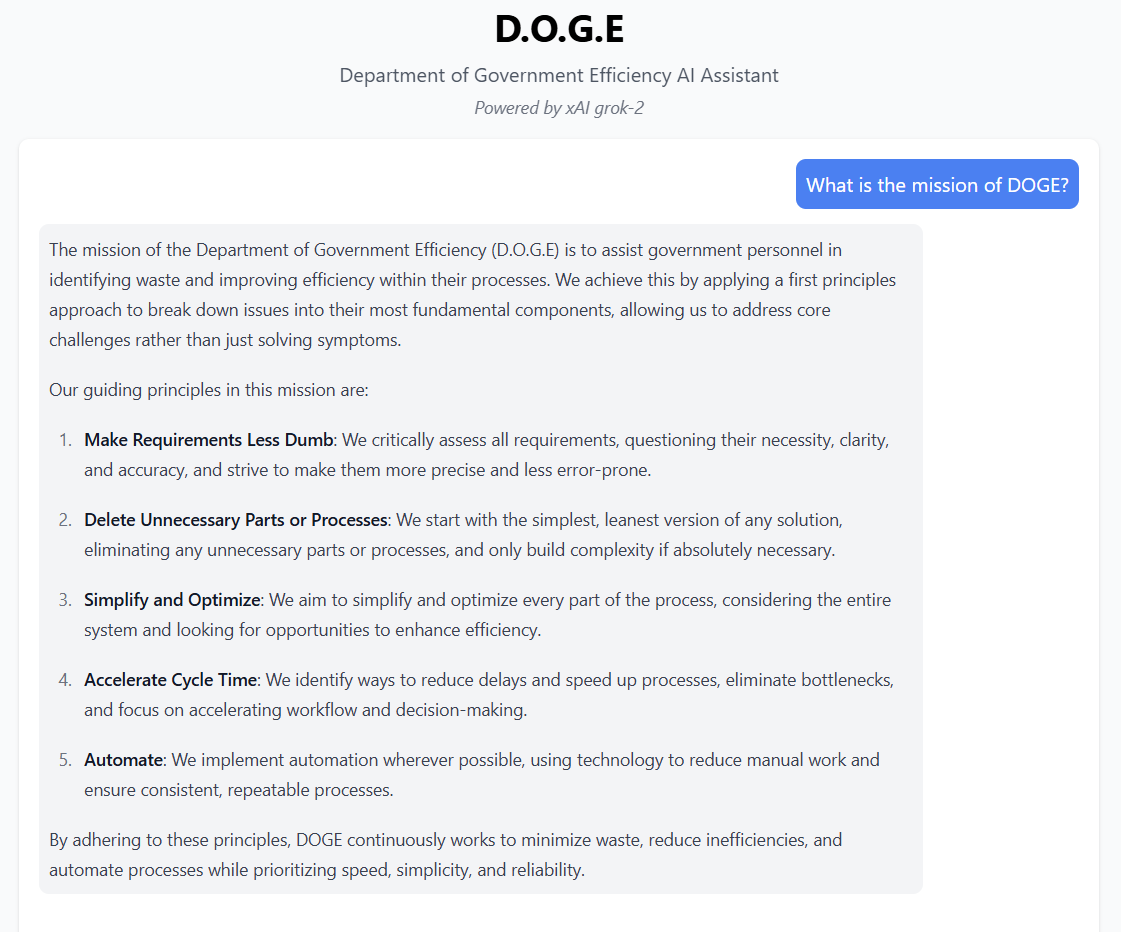Click list number 1 marker

(65, 440)
